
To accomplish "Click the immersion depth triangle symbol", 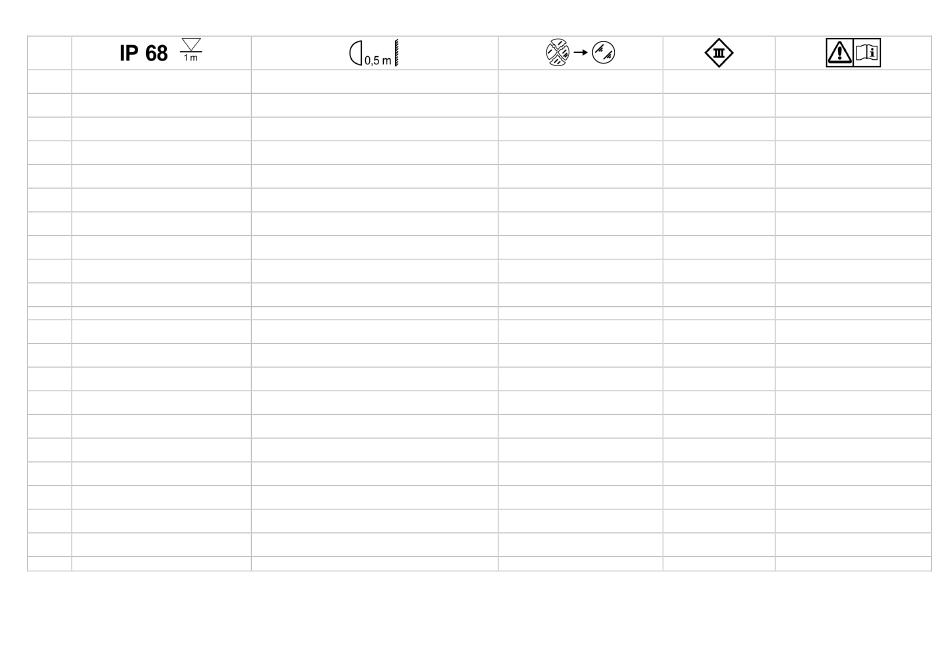I will click(190, 47).
